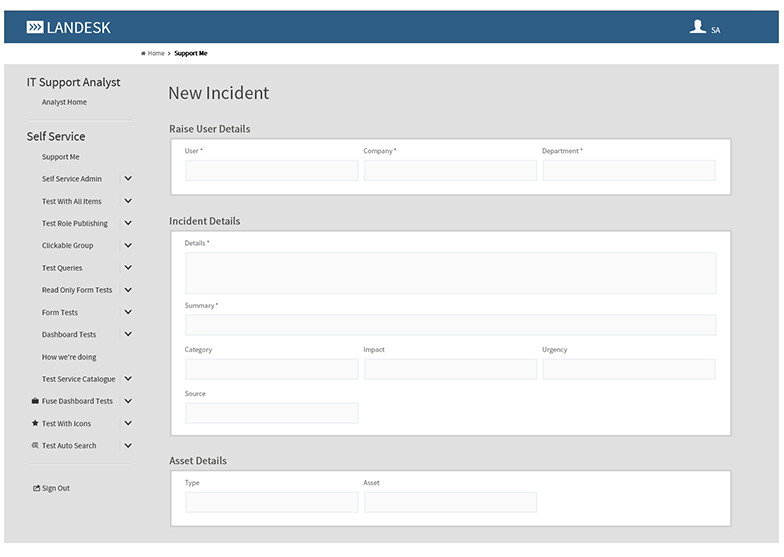Image resolution: width=784 pixels, height=557 pixels.
Task: Click the search icon beside Test Auto Search
Action: (x=35, y=446)
